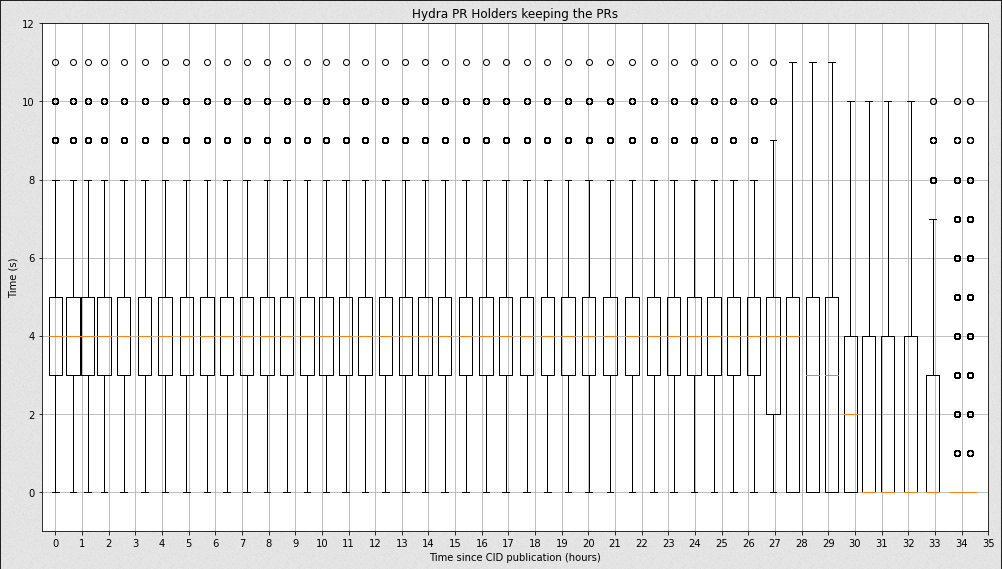This screenshot has height=569, width=1002.
Task: Click the x-axis label "Time since CID publication (hours)"
Action: 514,557
